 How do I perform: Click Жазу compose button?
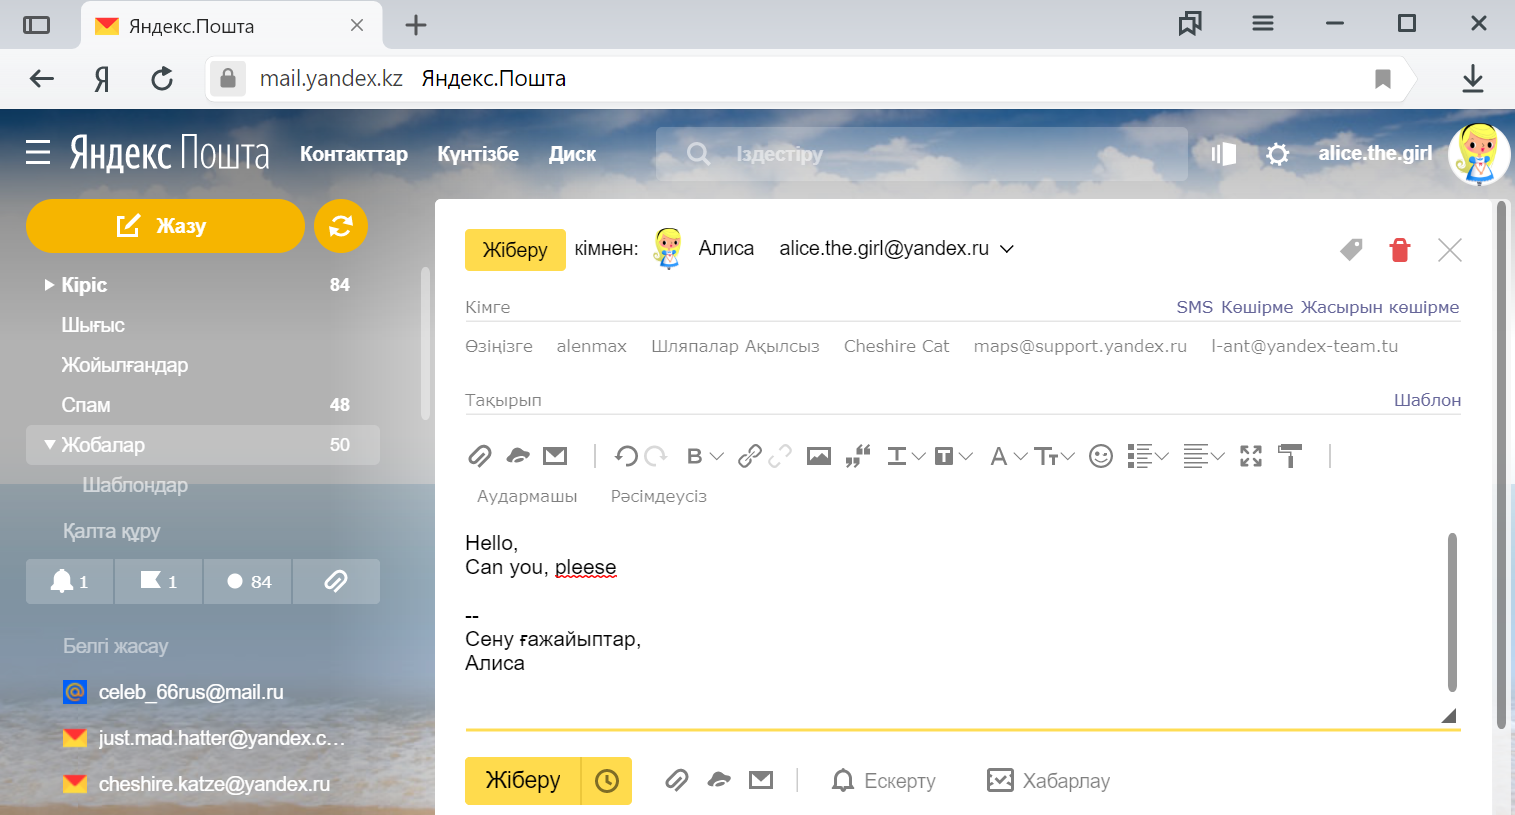point(165,226)
